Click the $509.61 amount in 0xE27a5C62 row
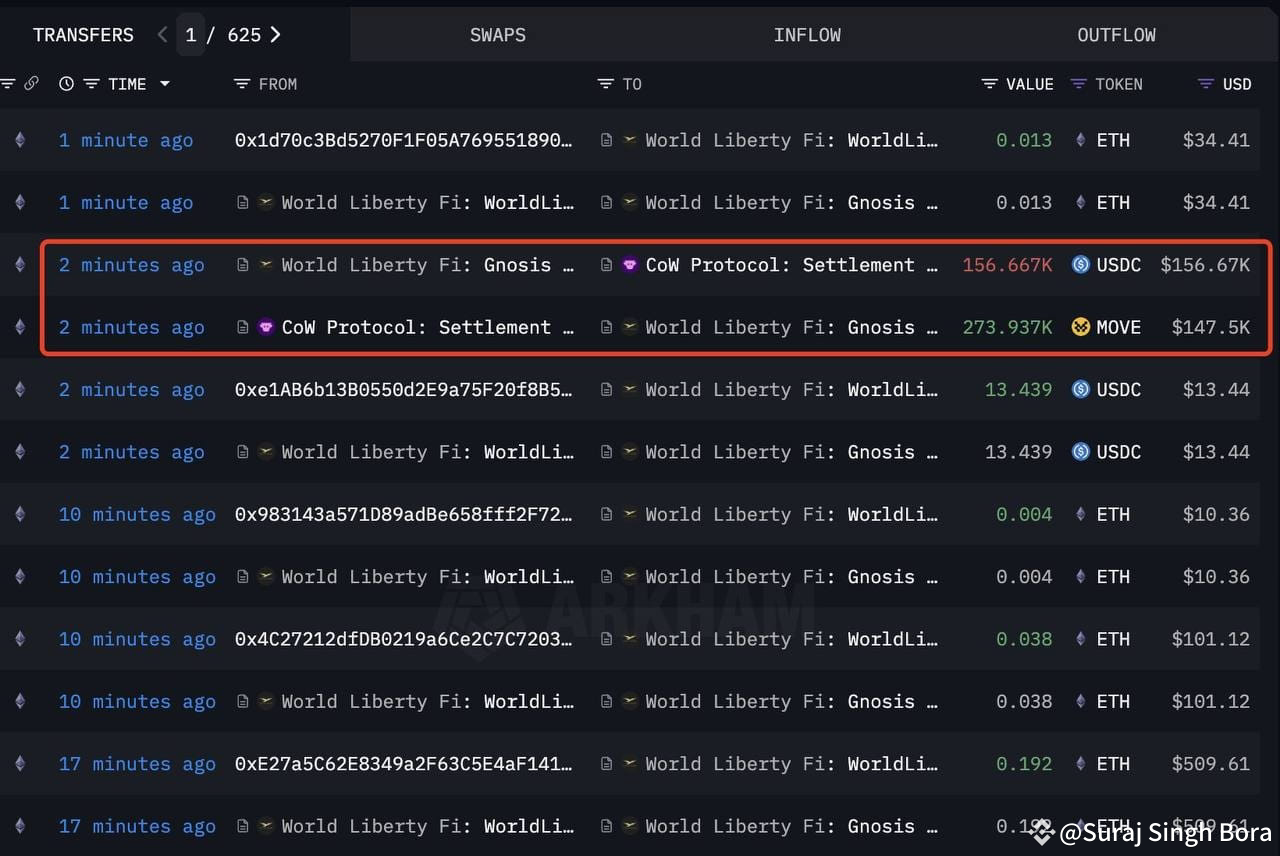Image resolution: width=1280 pixels, height=856 pixels. coord(1211,764)
